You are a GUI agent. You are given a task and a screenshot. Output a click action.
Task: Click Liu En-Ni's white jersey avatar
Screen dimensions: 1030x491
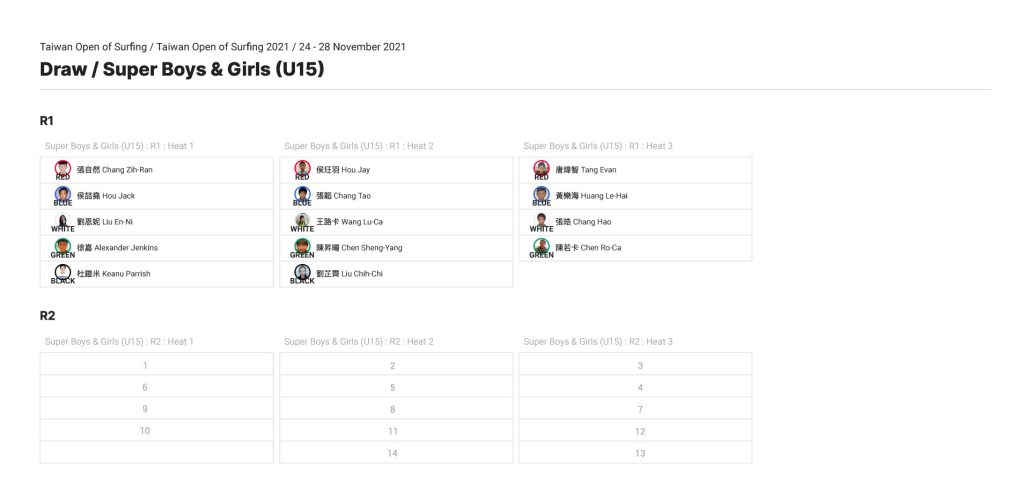(x=62, y=221)
